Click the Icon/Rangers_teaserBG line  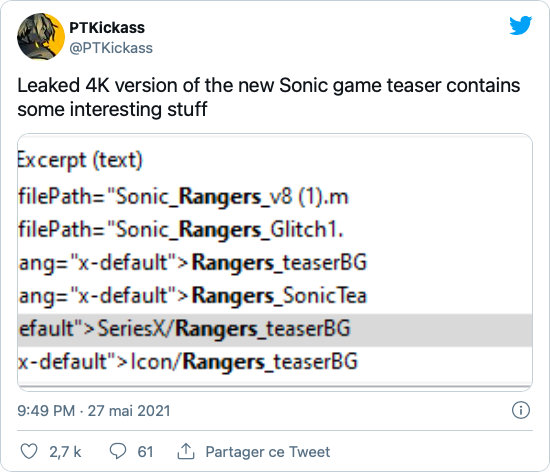point(188,362)
